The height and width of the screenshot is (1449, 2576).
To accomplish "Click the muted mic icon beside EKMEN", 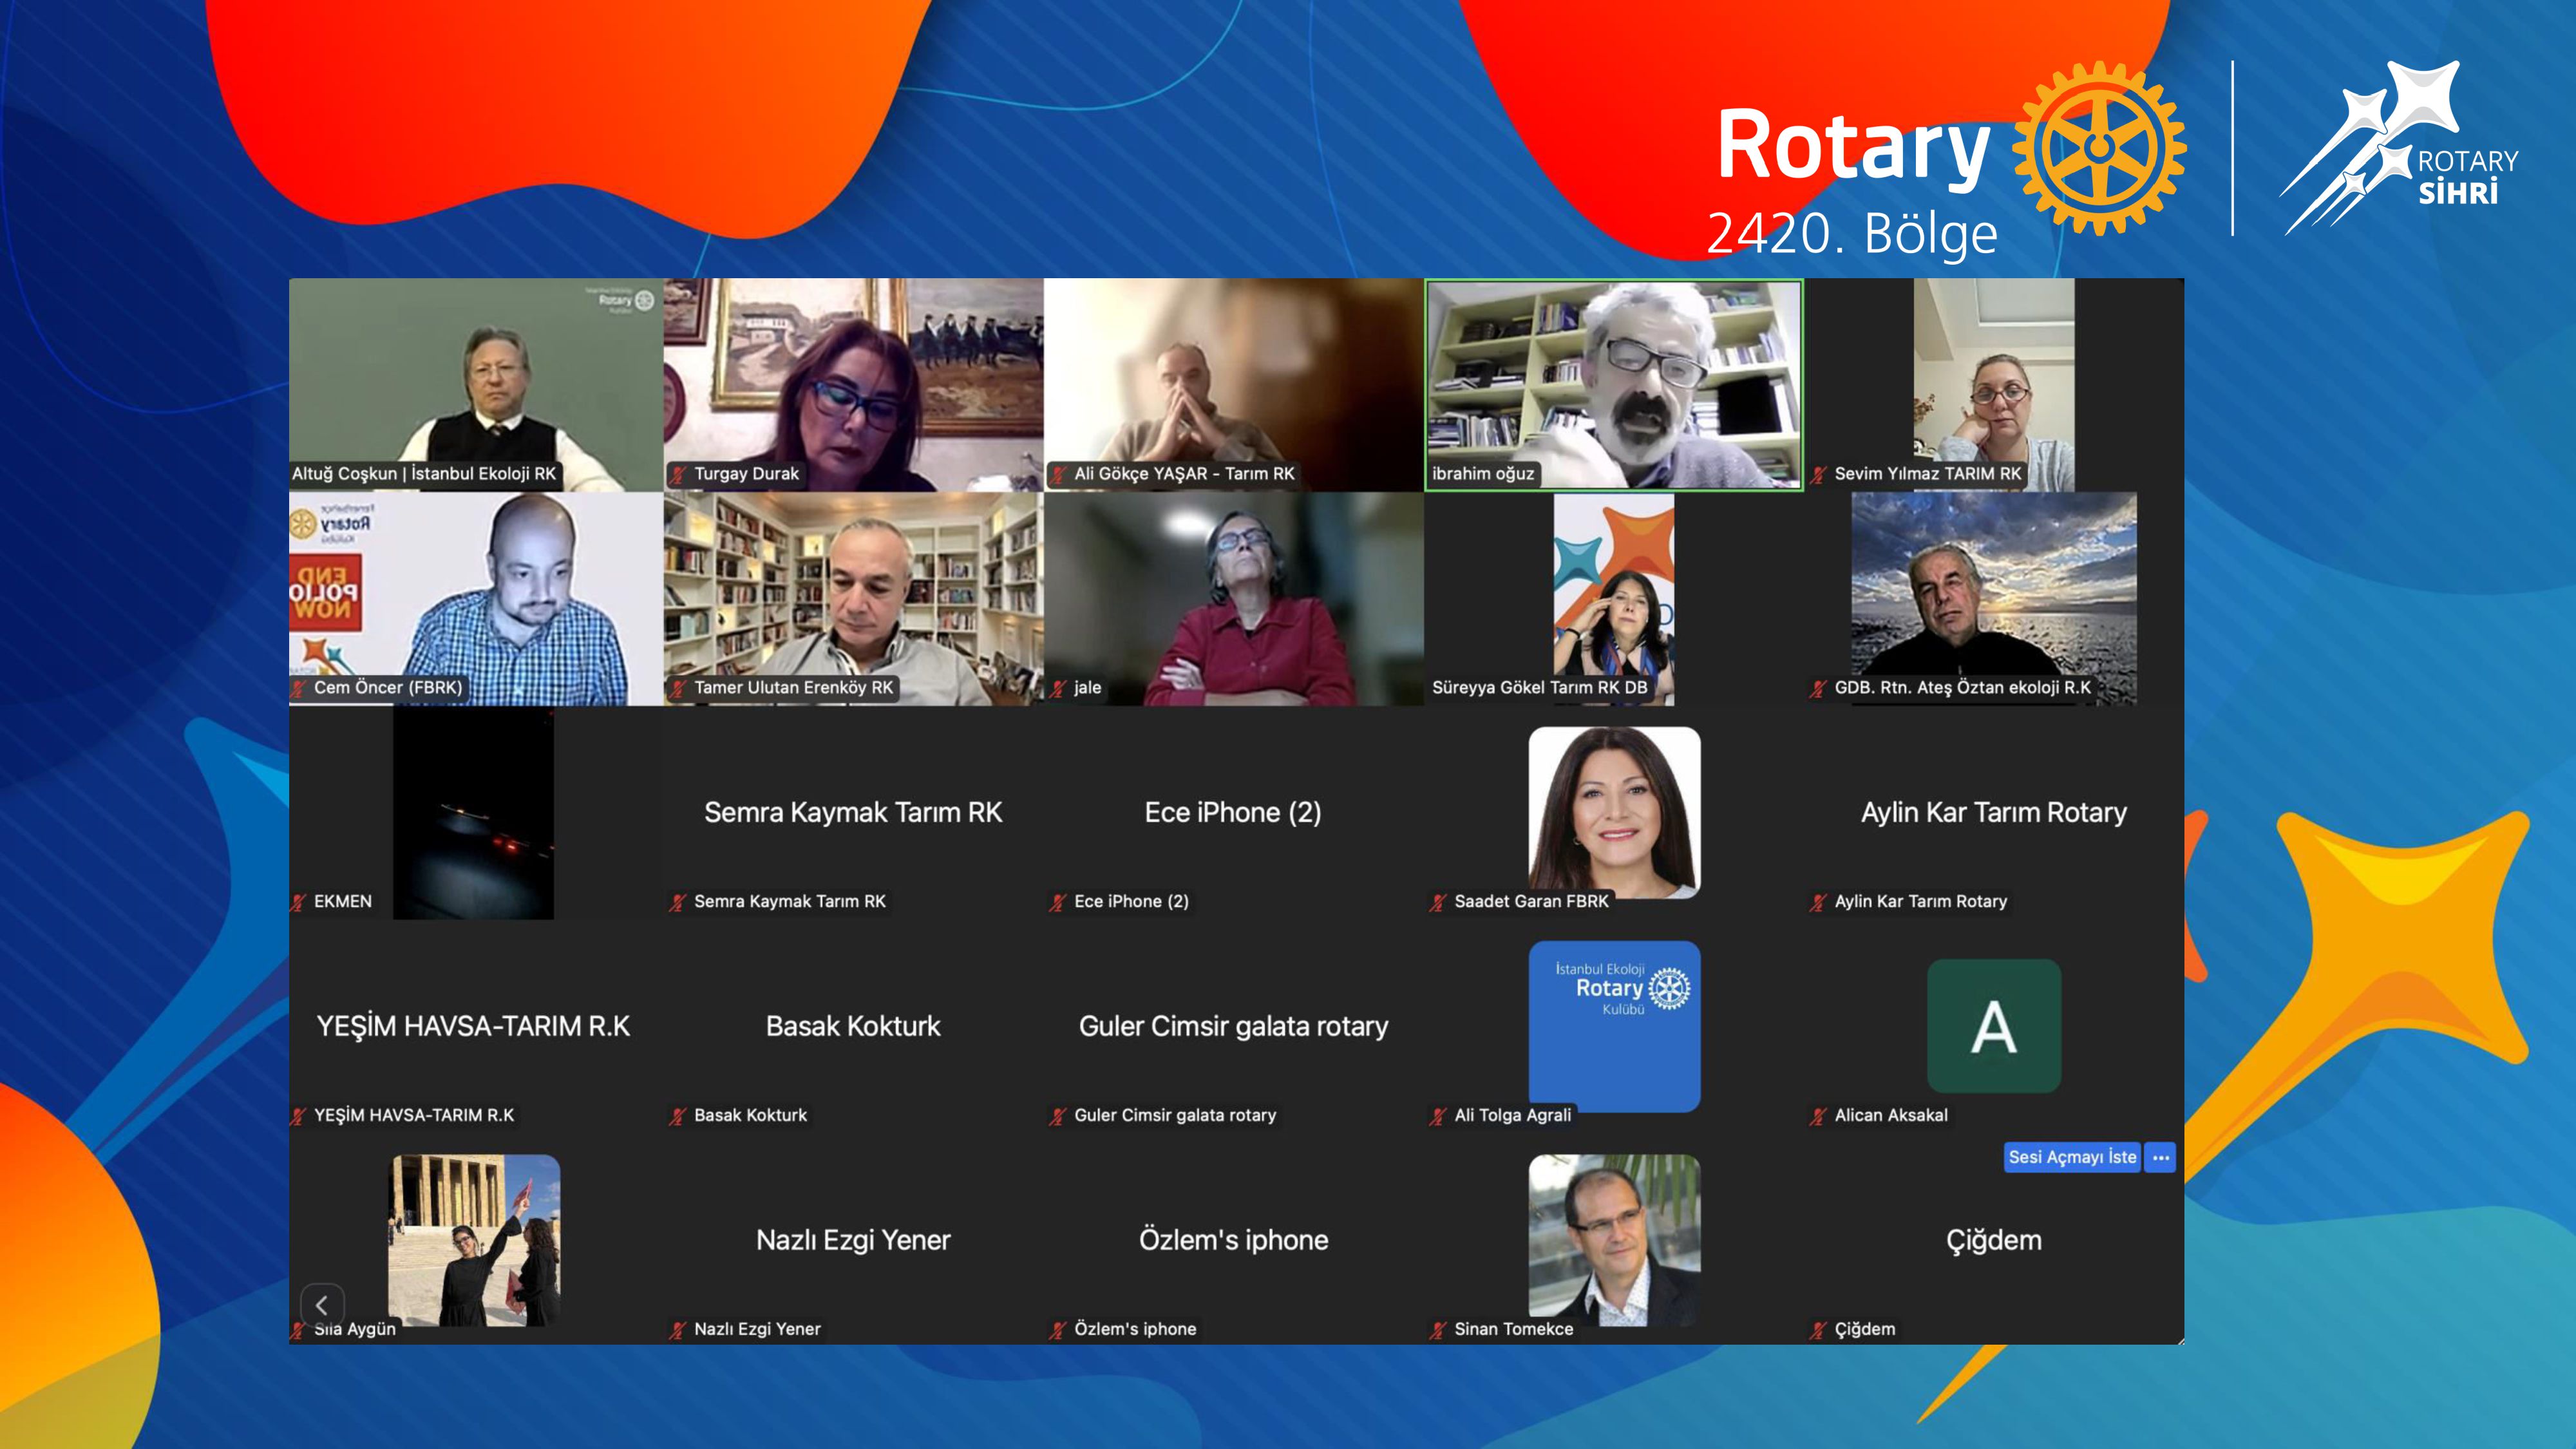I will [298, 902].
